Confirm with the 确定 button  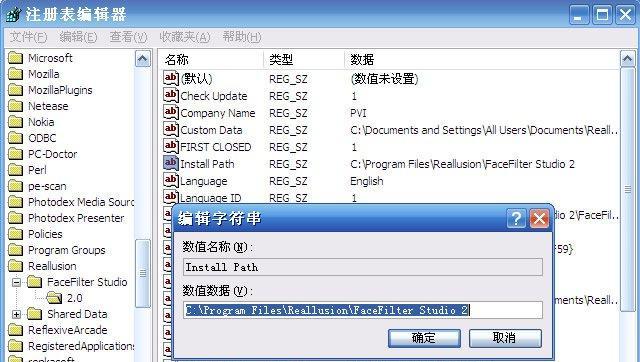point(424,338)
